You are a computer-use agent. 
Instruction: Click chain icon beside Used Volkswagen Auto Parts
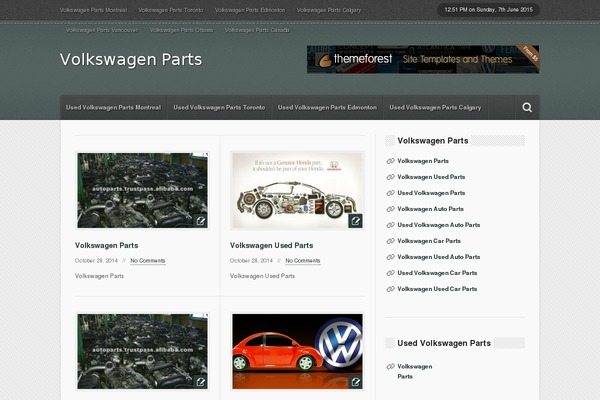390,225
